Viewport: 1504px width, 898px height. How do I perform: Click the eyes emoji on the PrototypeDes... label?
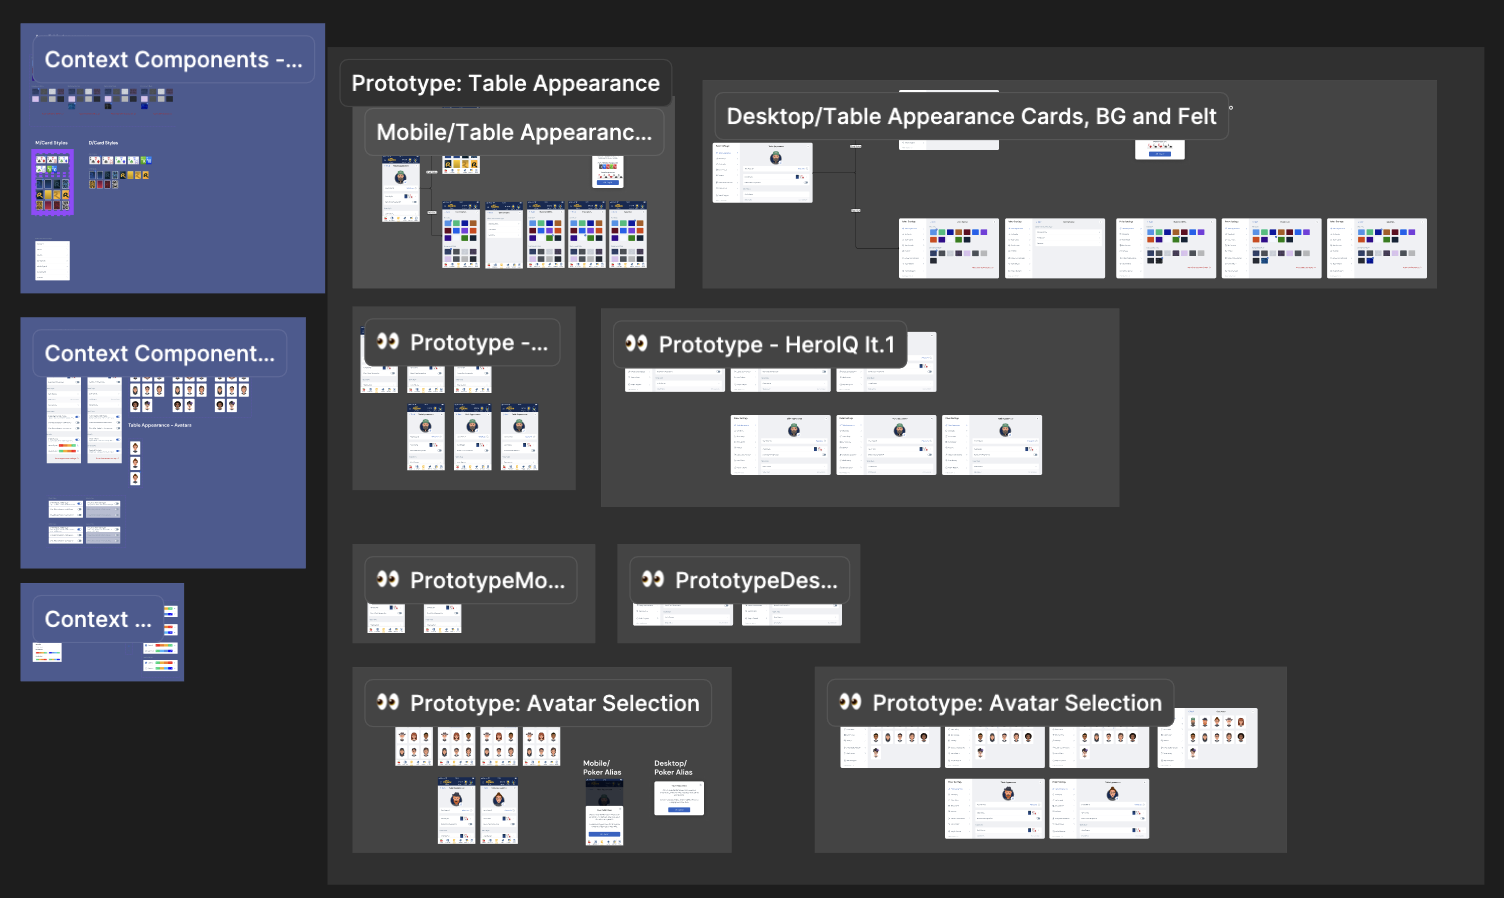point(653,580)
